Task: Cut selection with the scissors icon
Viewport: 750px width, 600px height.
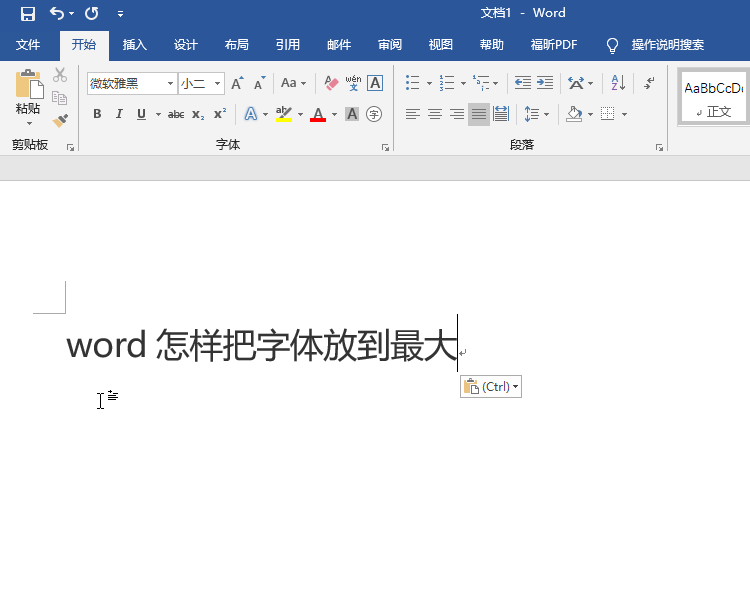Action: pos(60,75)
